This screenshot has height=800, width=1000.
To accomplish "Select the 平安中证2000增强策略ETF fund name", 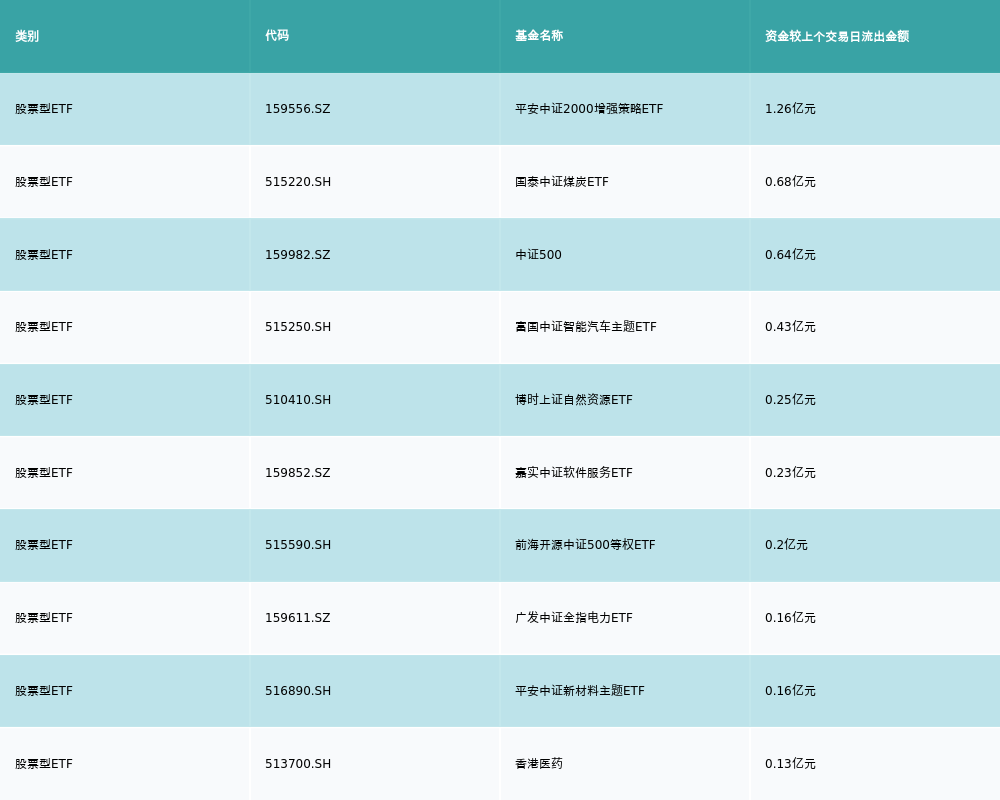I will [589, 109].
